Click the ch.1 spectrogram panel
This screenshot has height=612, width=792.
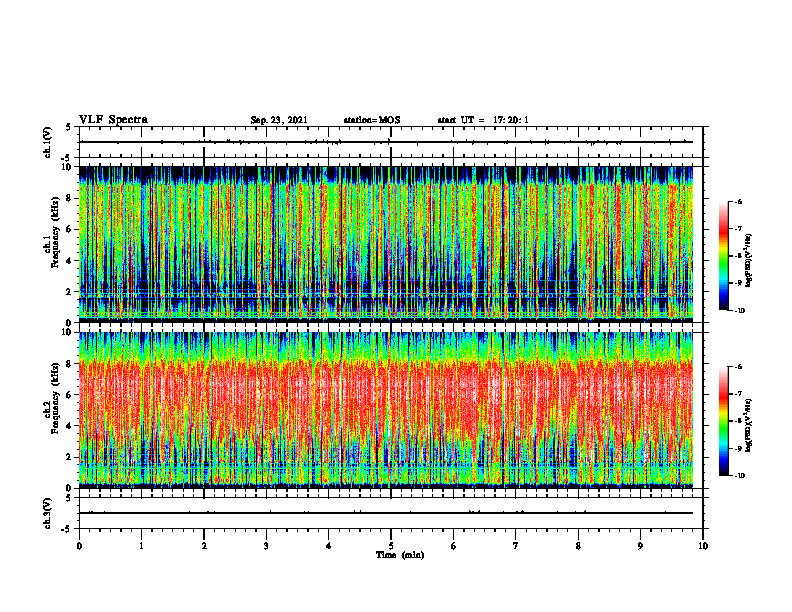click(x=386, y=244)
